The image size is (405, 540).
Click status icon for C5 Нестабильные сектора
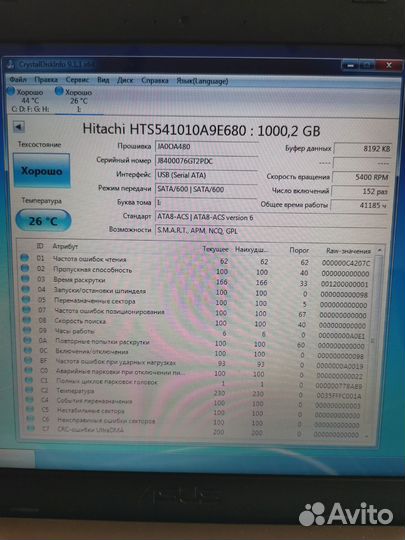coord(30,409)
